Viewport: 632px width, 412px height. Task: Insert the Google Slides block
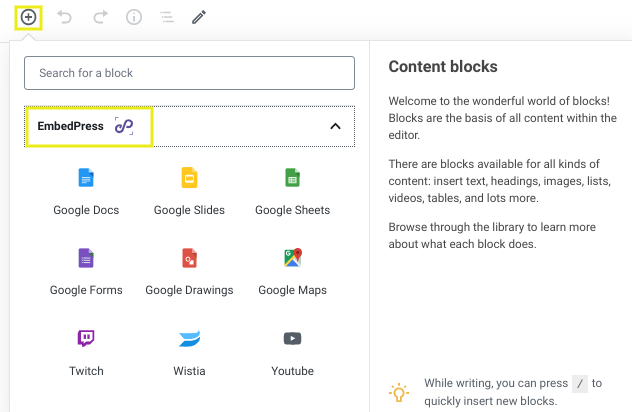pyautogui.click(x=189, y=192)
